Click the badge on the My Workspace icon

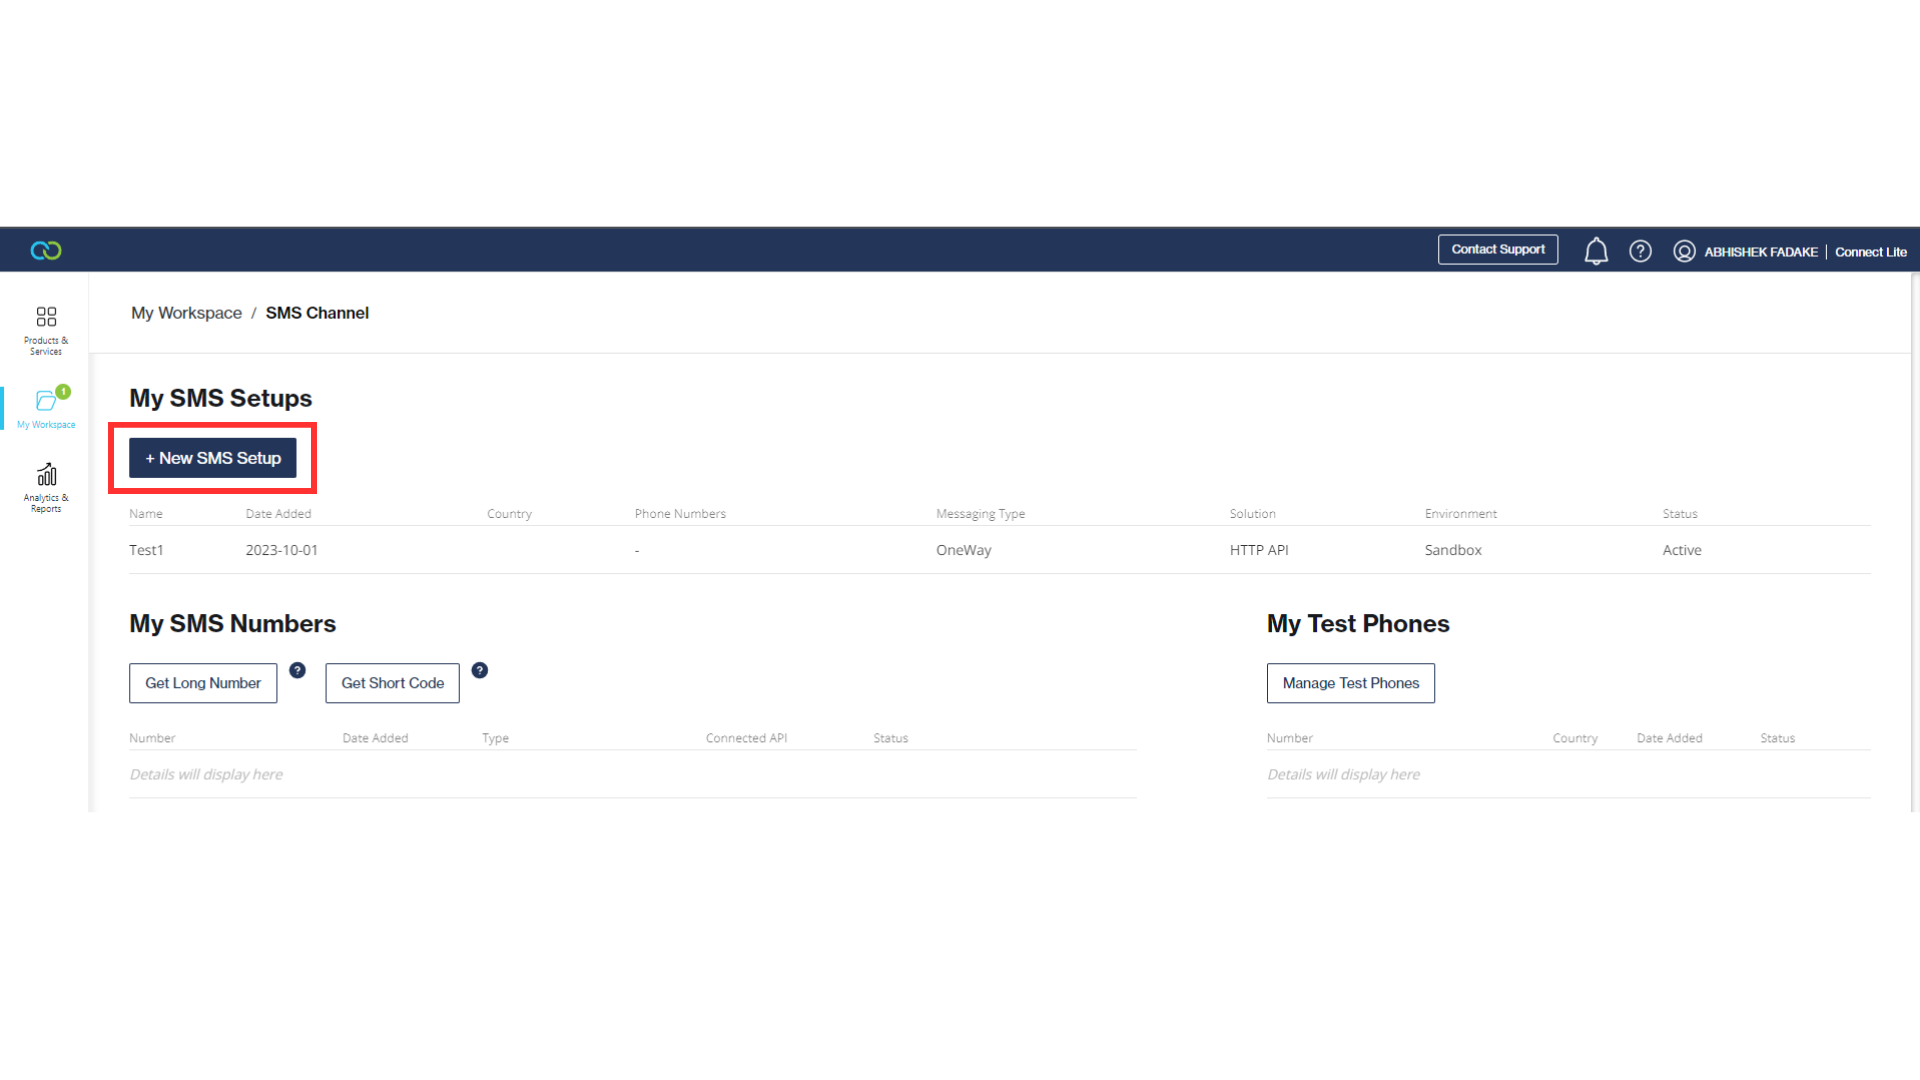click(64, 393)
